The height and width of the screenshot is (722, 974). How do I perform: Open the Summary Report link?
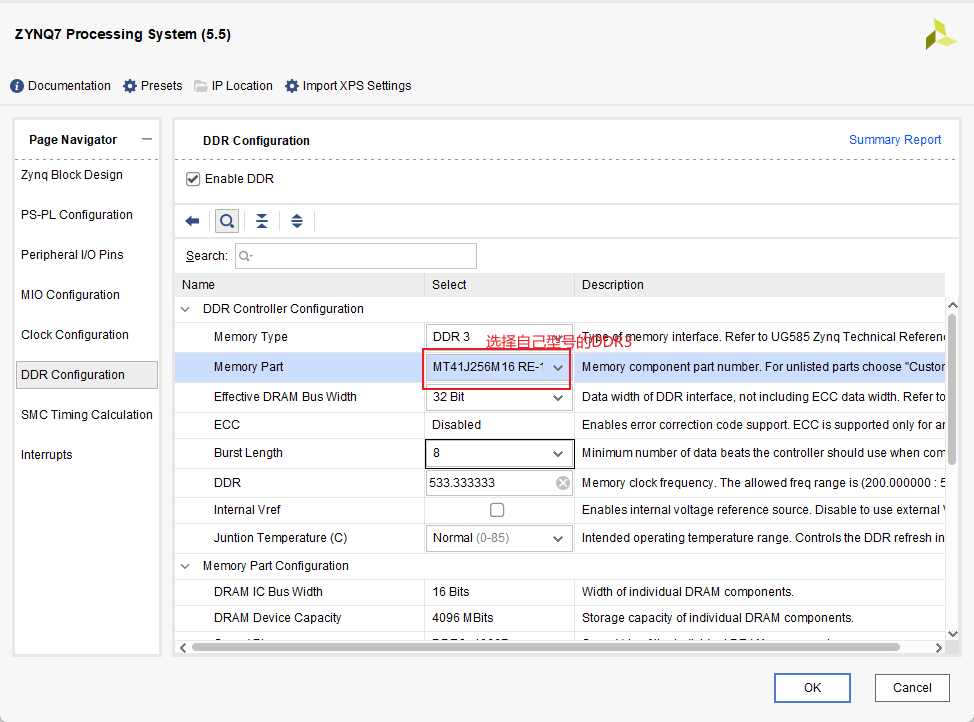[x=895, y=140]
